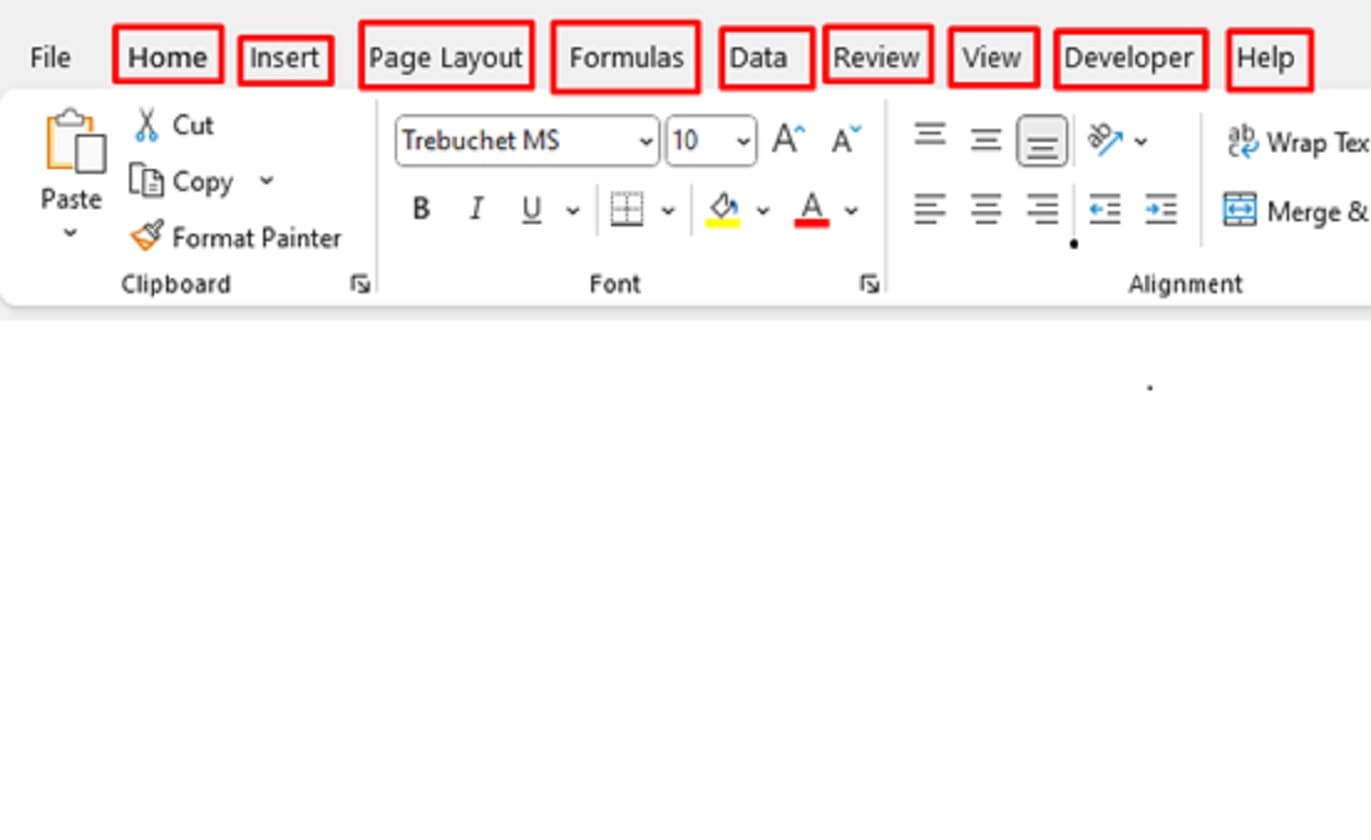Switch to the Developer tab
1371x840 pixels.
coord(1129,58)
